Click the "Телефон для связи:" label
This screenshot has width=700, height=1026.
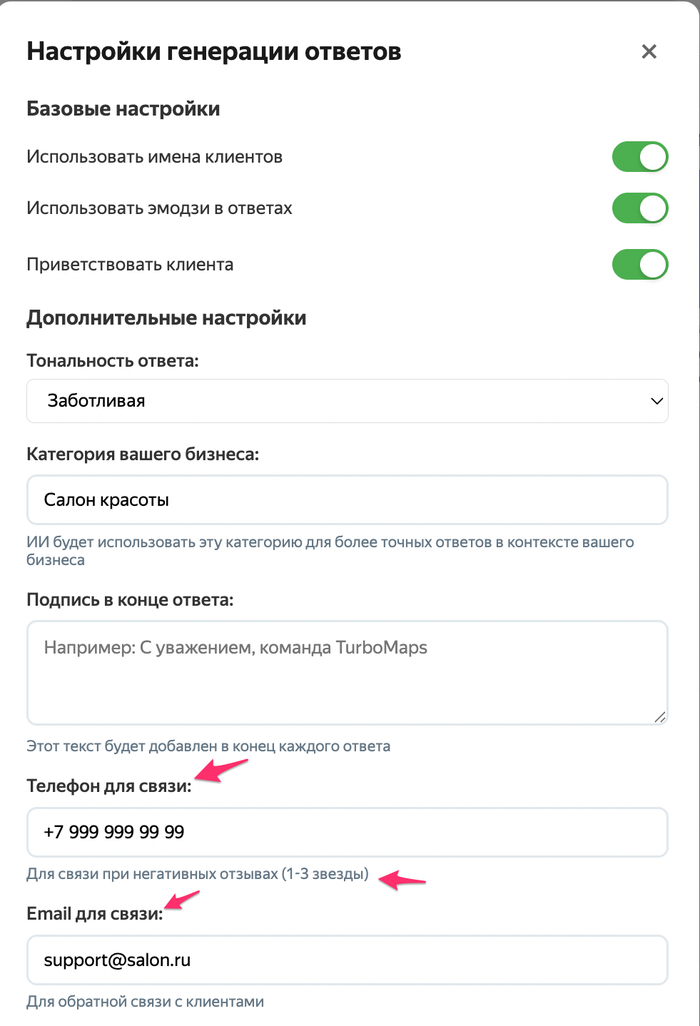pyautogui.click(x=109, y=786)
